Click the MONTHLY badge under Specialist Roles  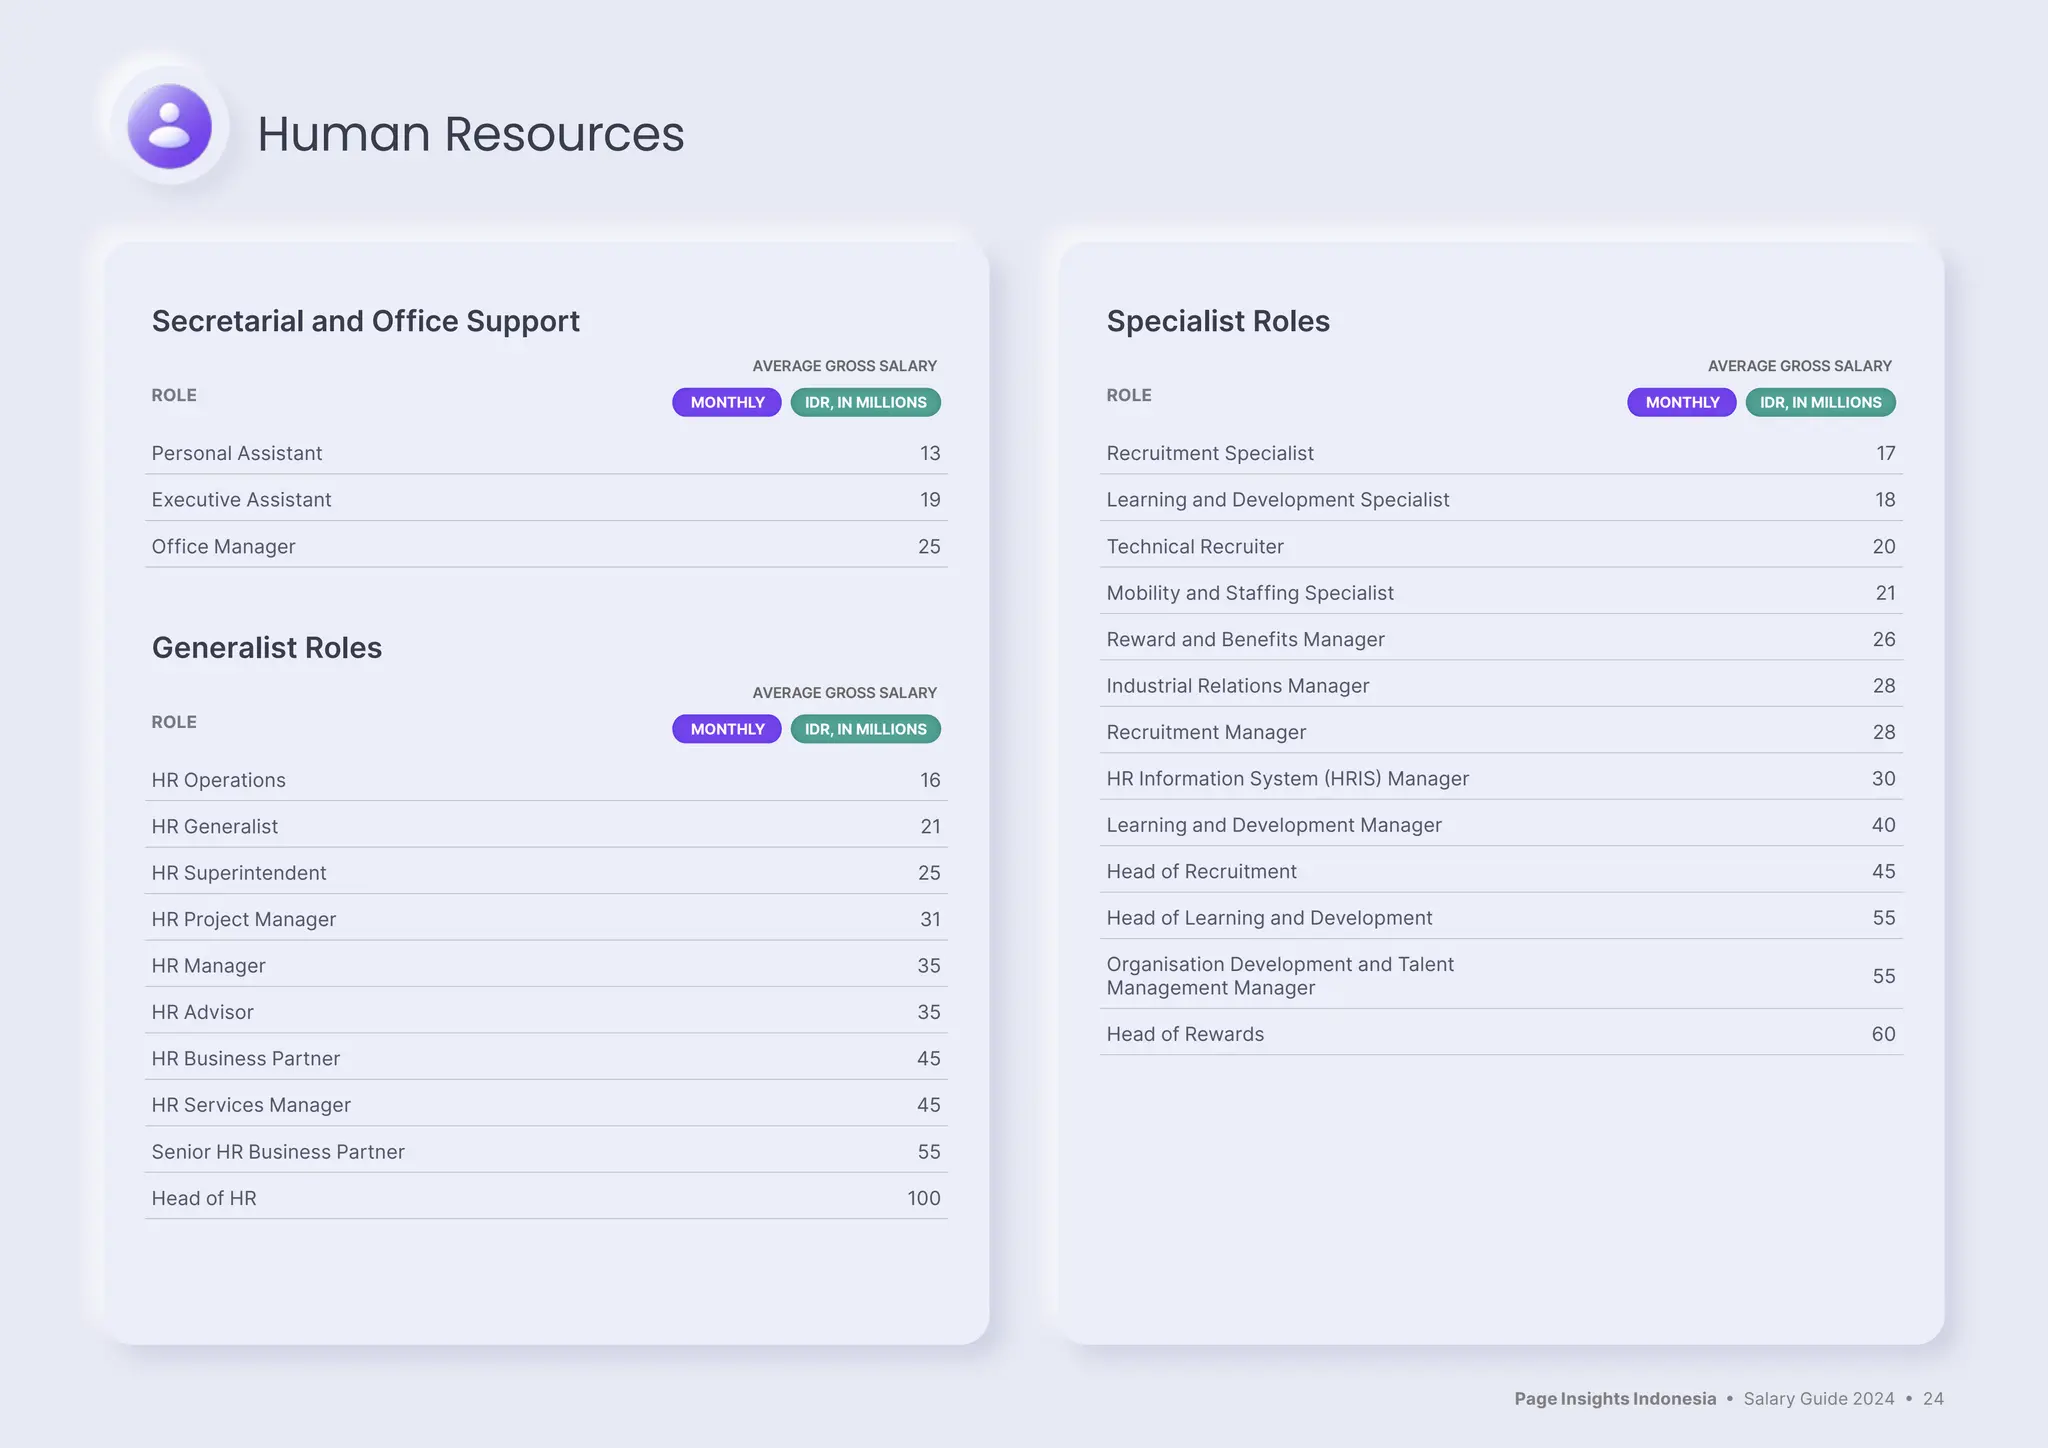coord(1682,402)
